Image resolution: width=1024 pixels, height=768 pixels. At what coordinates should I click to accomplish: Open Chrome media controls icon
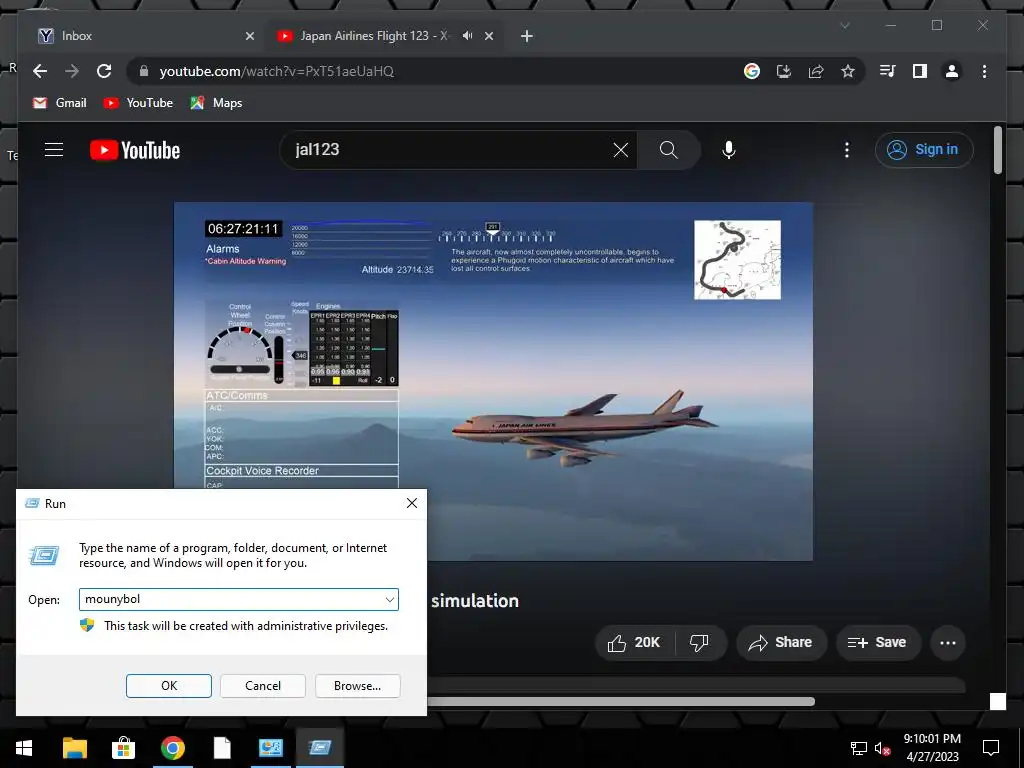[x=888, y=71]
